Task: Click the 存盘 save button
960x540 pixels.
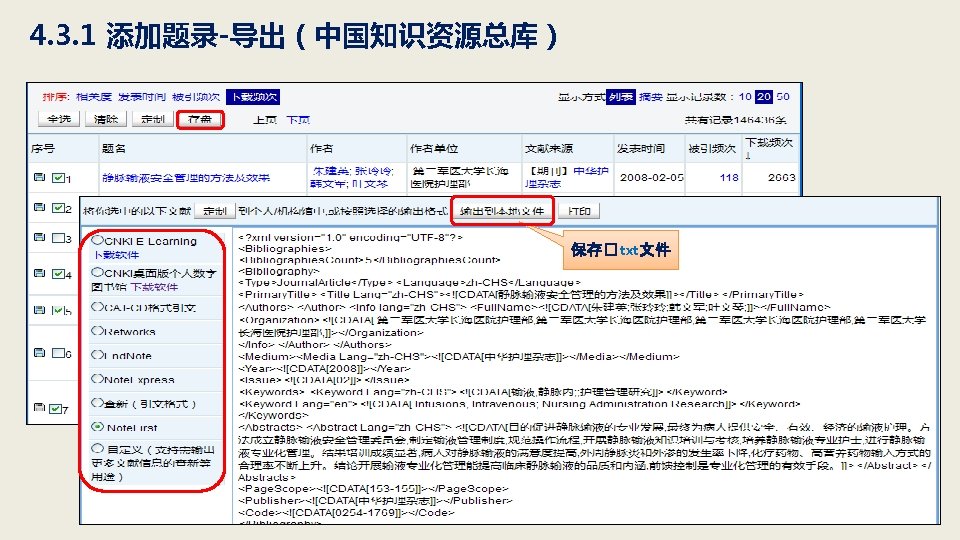Action: 200,119
